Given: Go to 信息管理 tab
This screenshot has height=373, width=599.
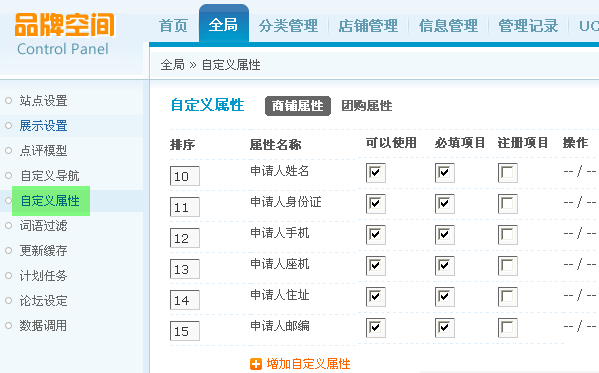Looking at the screenshot, I should (x=448, y=26).
